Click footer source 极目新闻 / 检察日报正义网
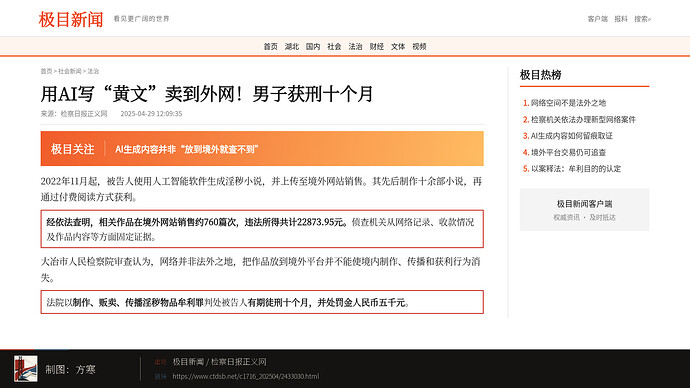690x388 pixels. (219, 362)
